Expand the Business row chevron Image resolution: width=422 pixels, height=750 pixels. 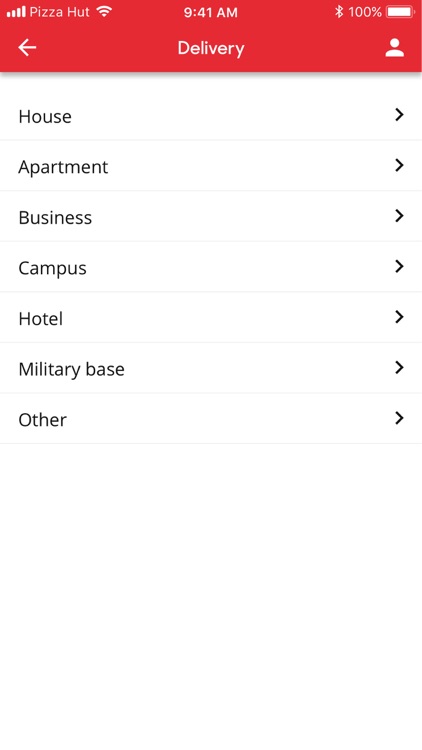(x=399, y=216)
